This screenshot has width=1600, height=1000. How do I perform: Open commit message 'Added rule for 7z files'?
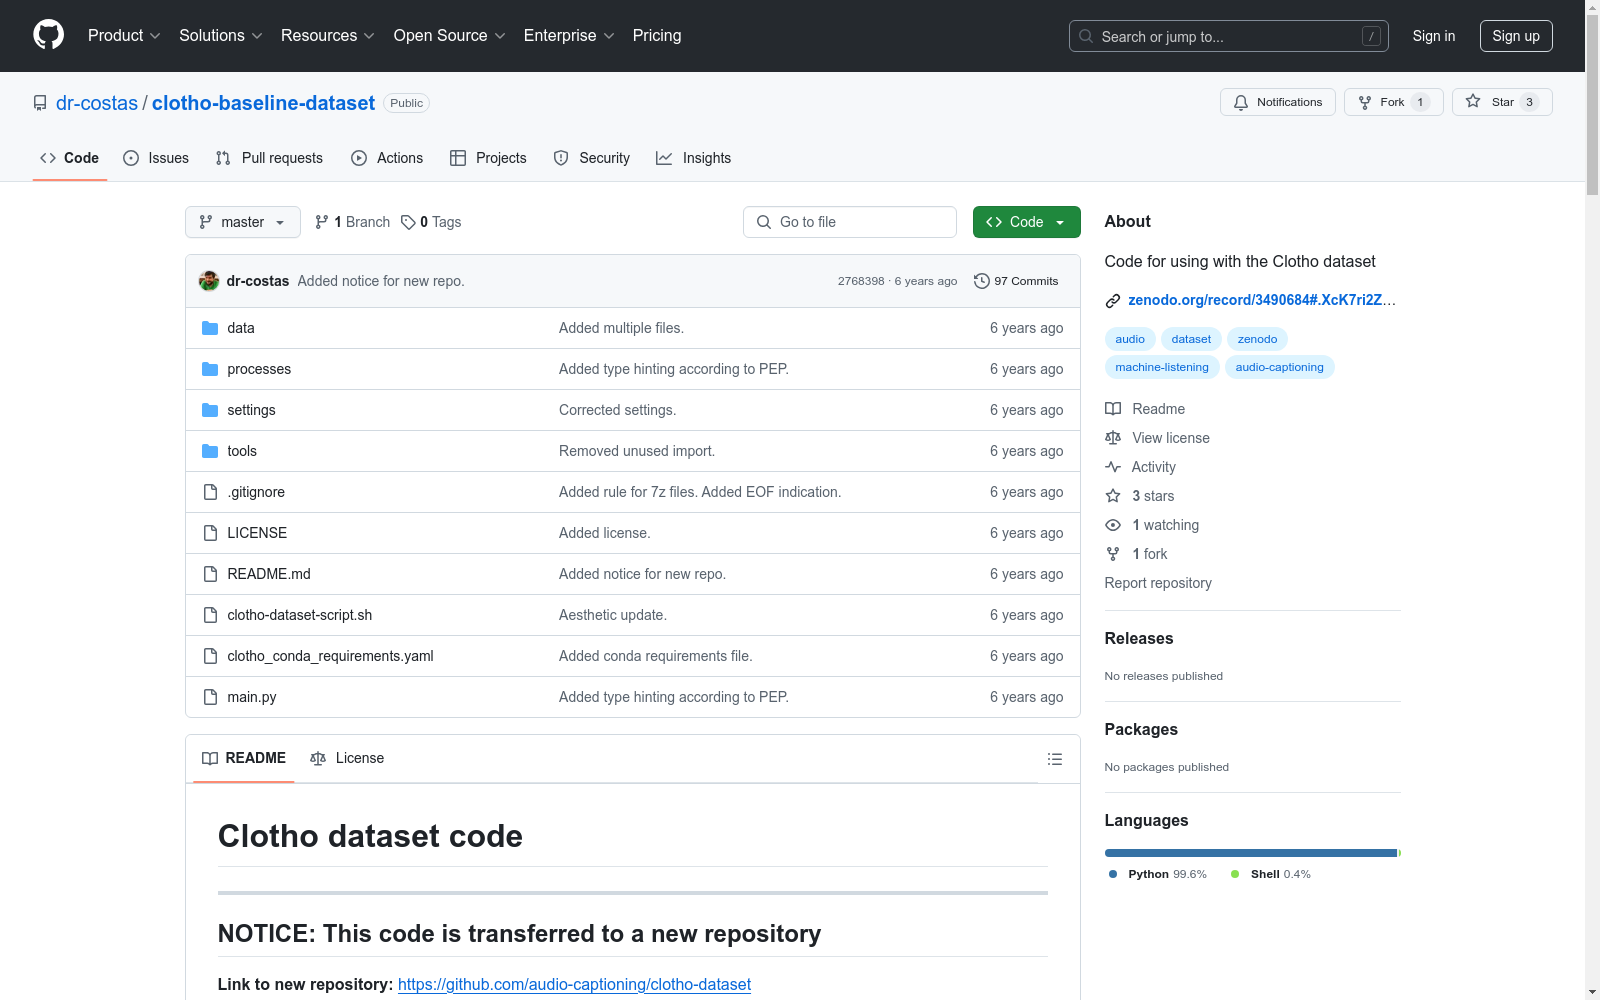point(700,492)
